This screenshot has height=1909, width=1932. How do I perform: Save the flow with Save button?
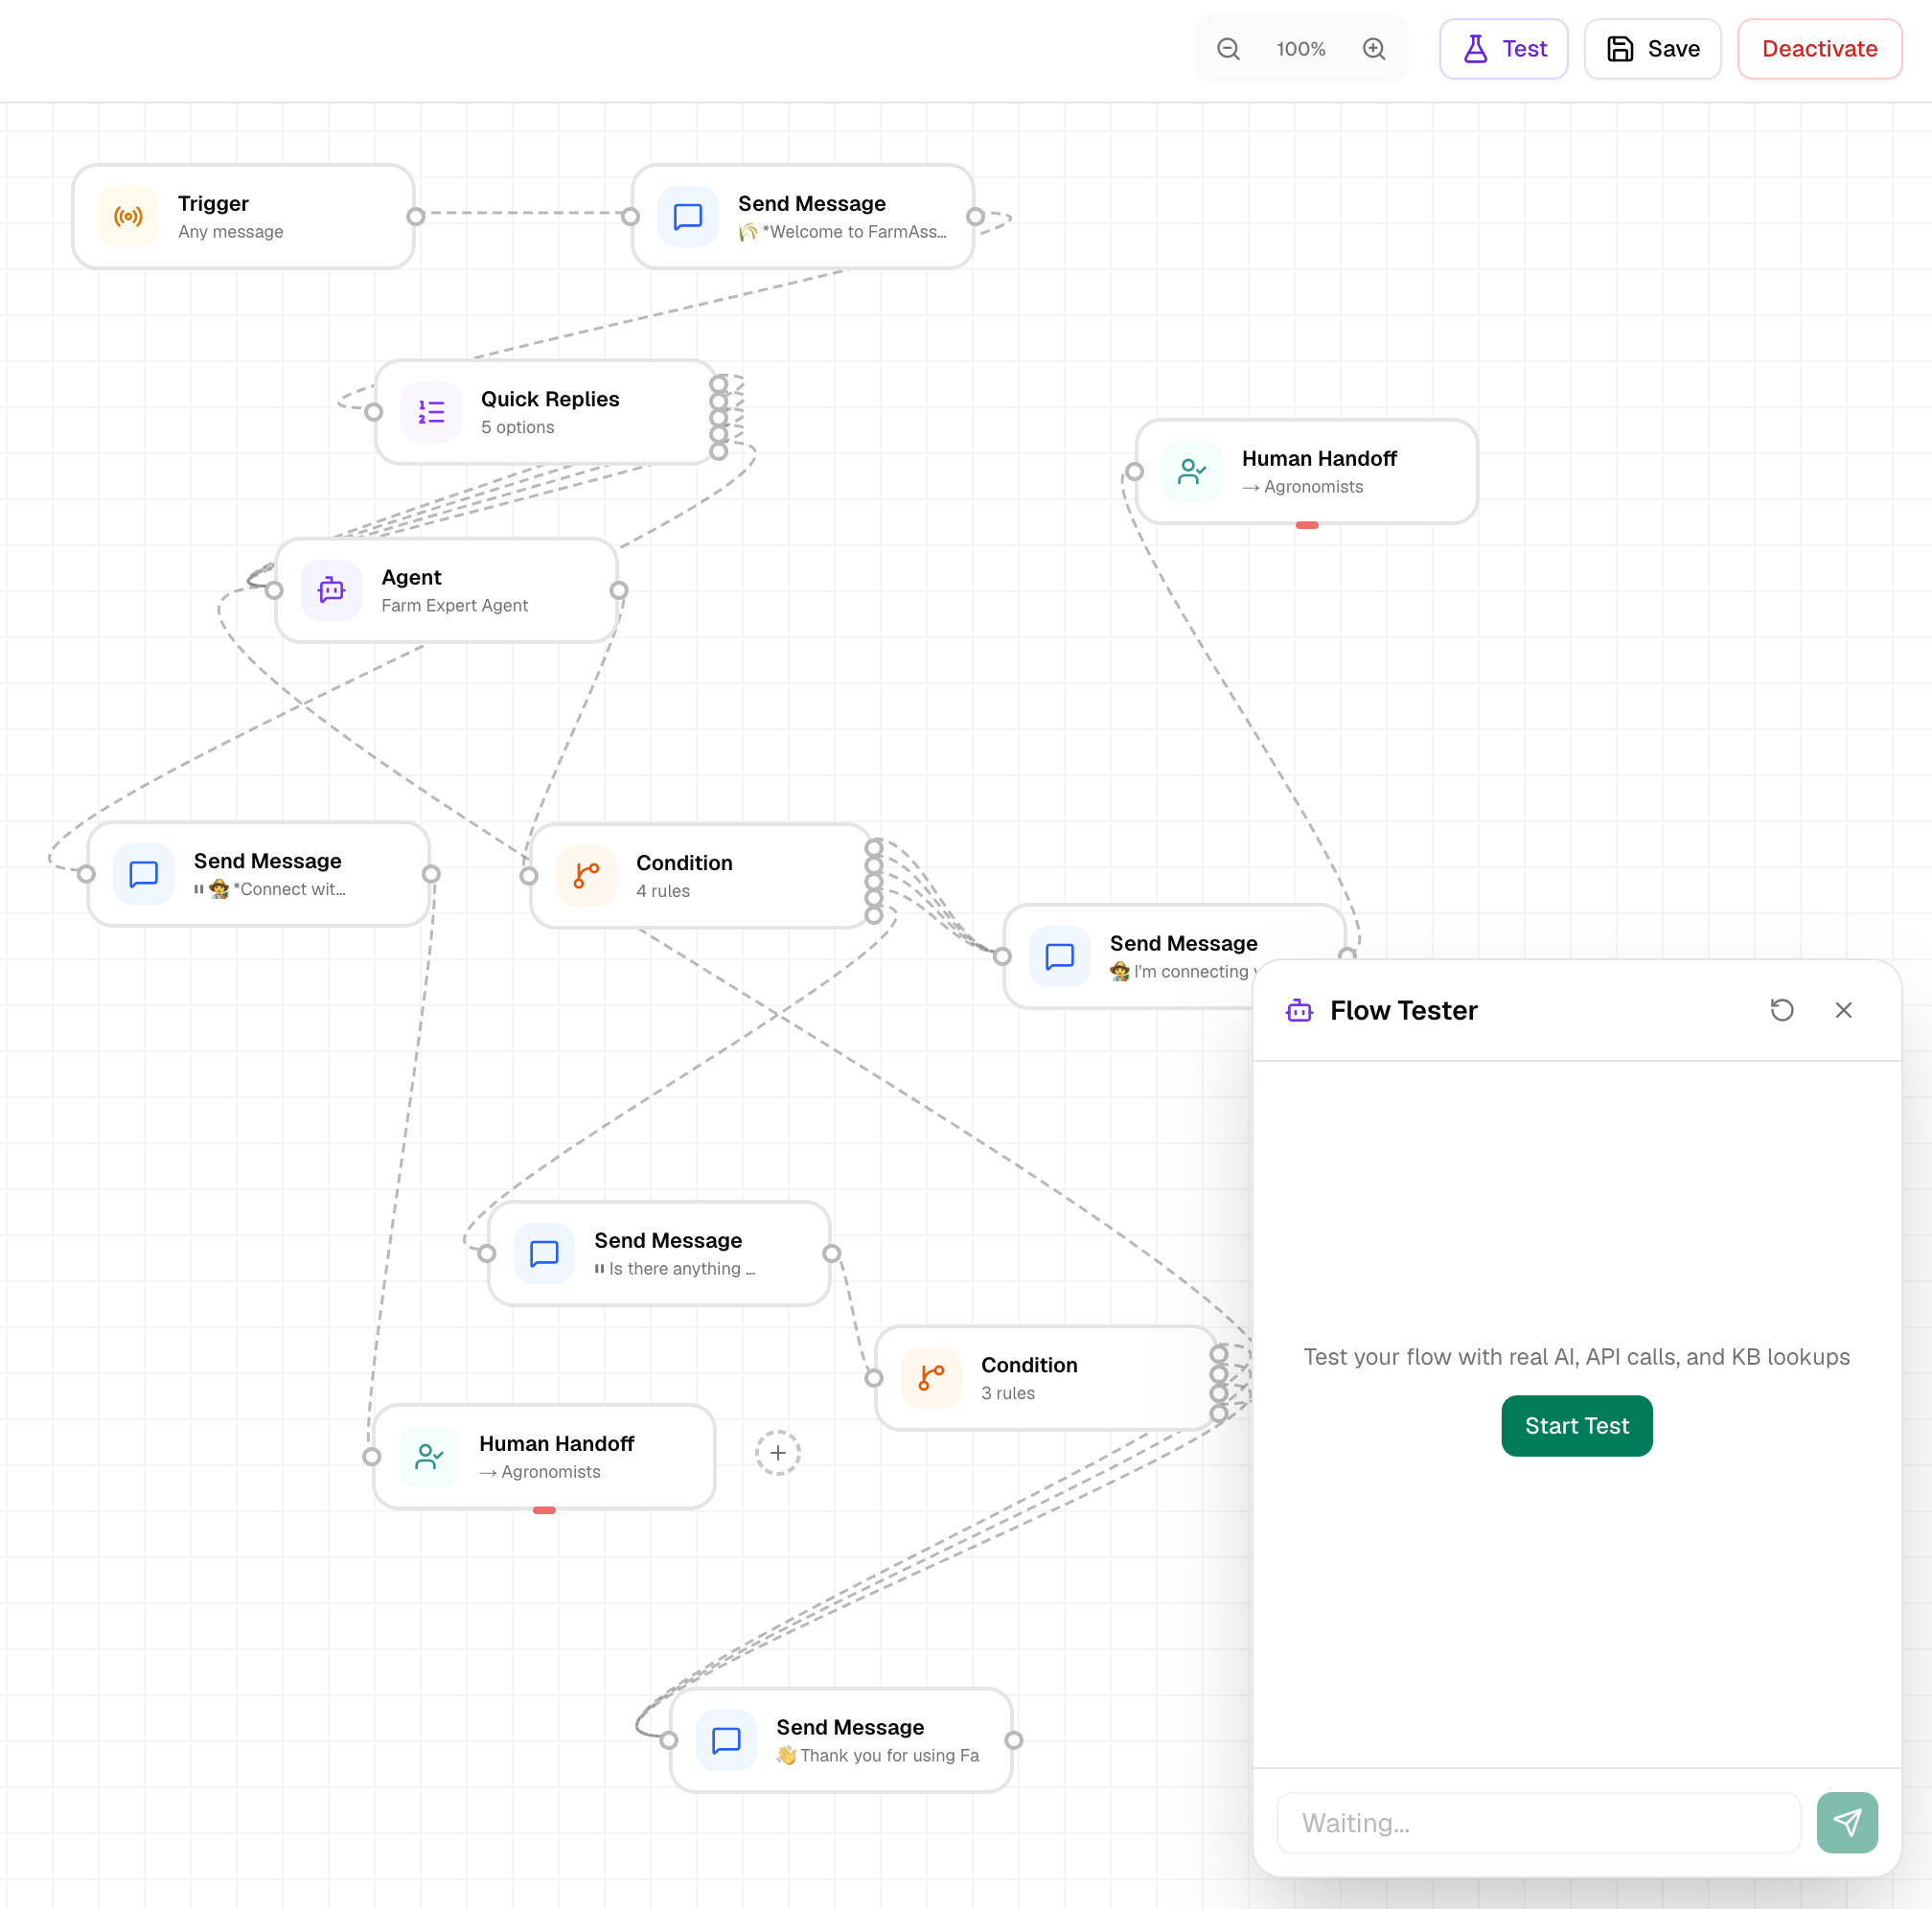[1653, 49]
